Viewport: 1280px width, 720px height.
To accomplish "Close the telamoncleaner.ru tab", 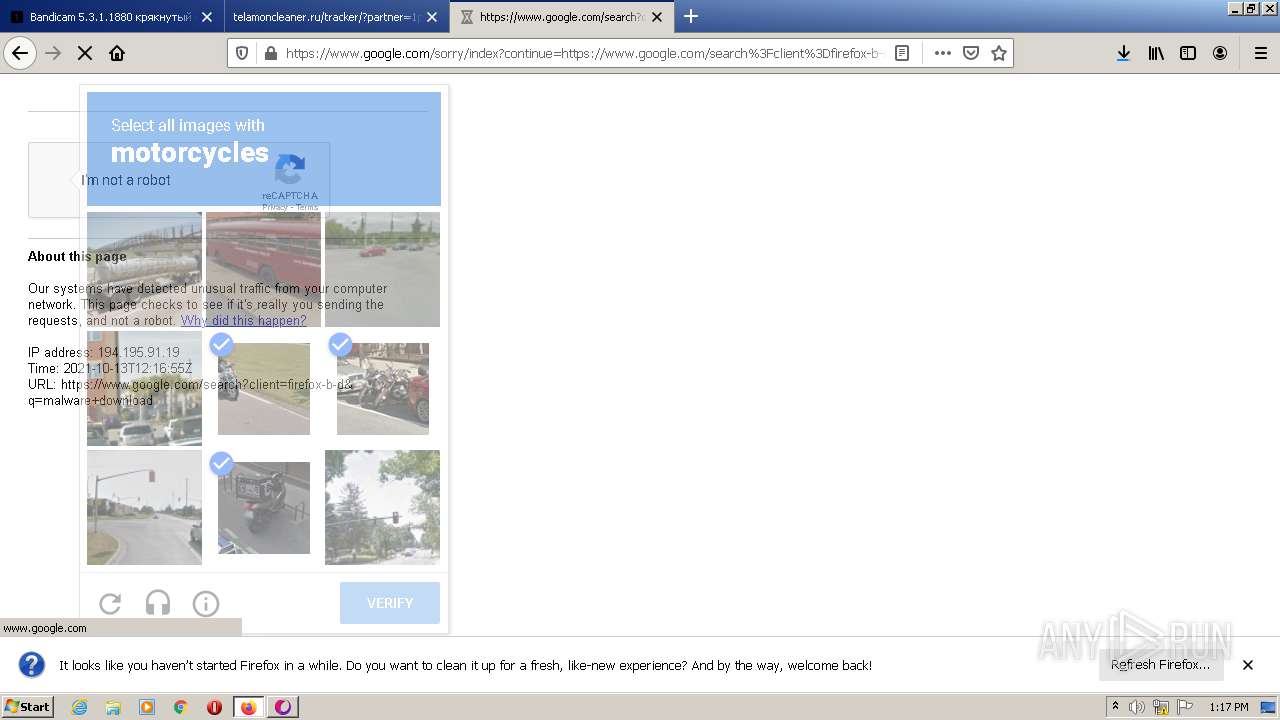I will pos(431,17).
